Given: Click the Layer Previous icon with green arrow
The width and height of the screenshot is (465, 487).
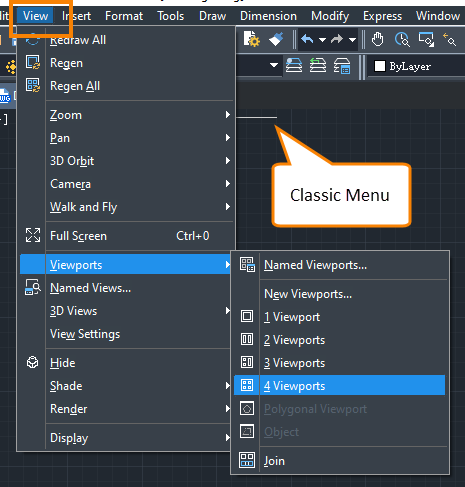Looking at the screenshot, I should (x=318, y=65).
